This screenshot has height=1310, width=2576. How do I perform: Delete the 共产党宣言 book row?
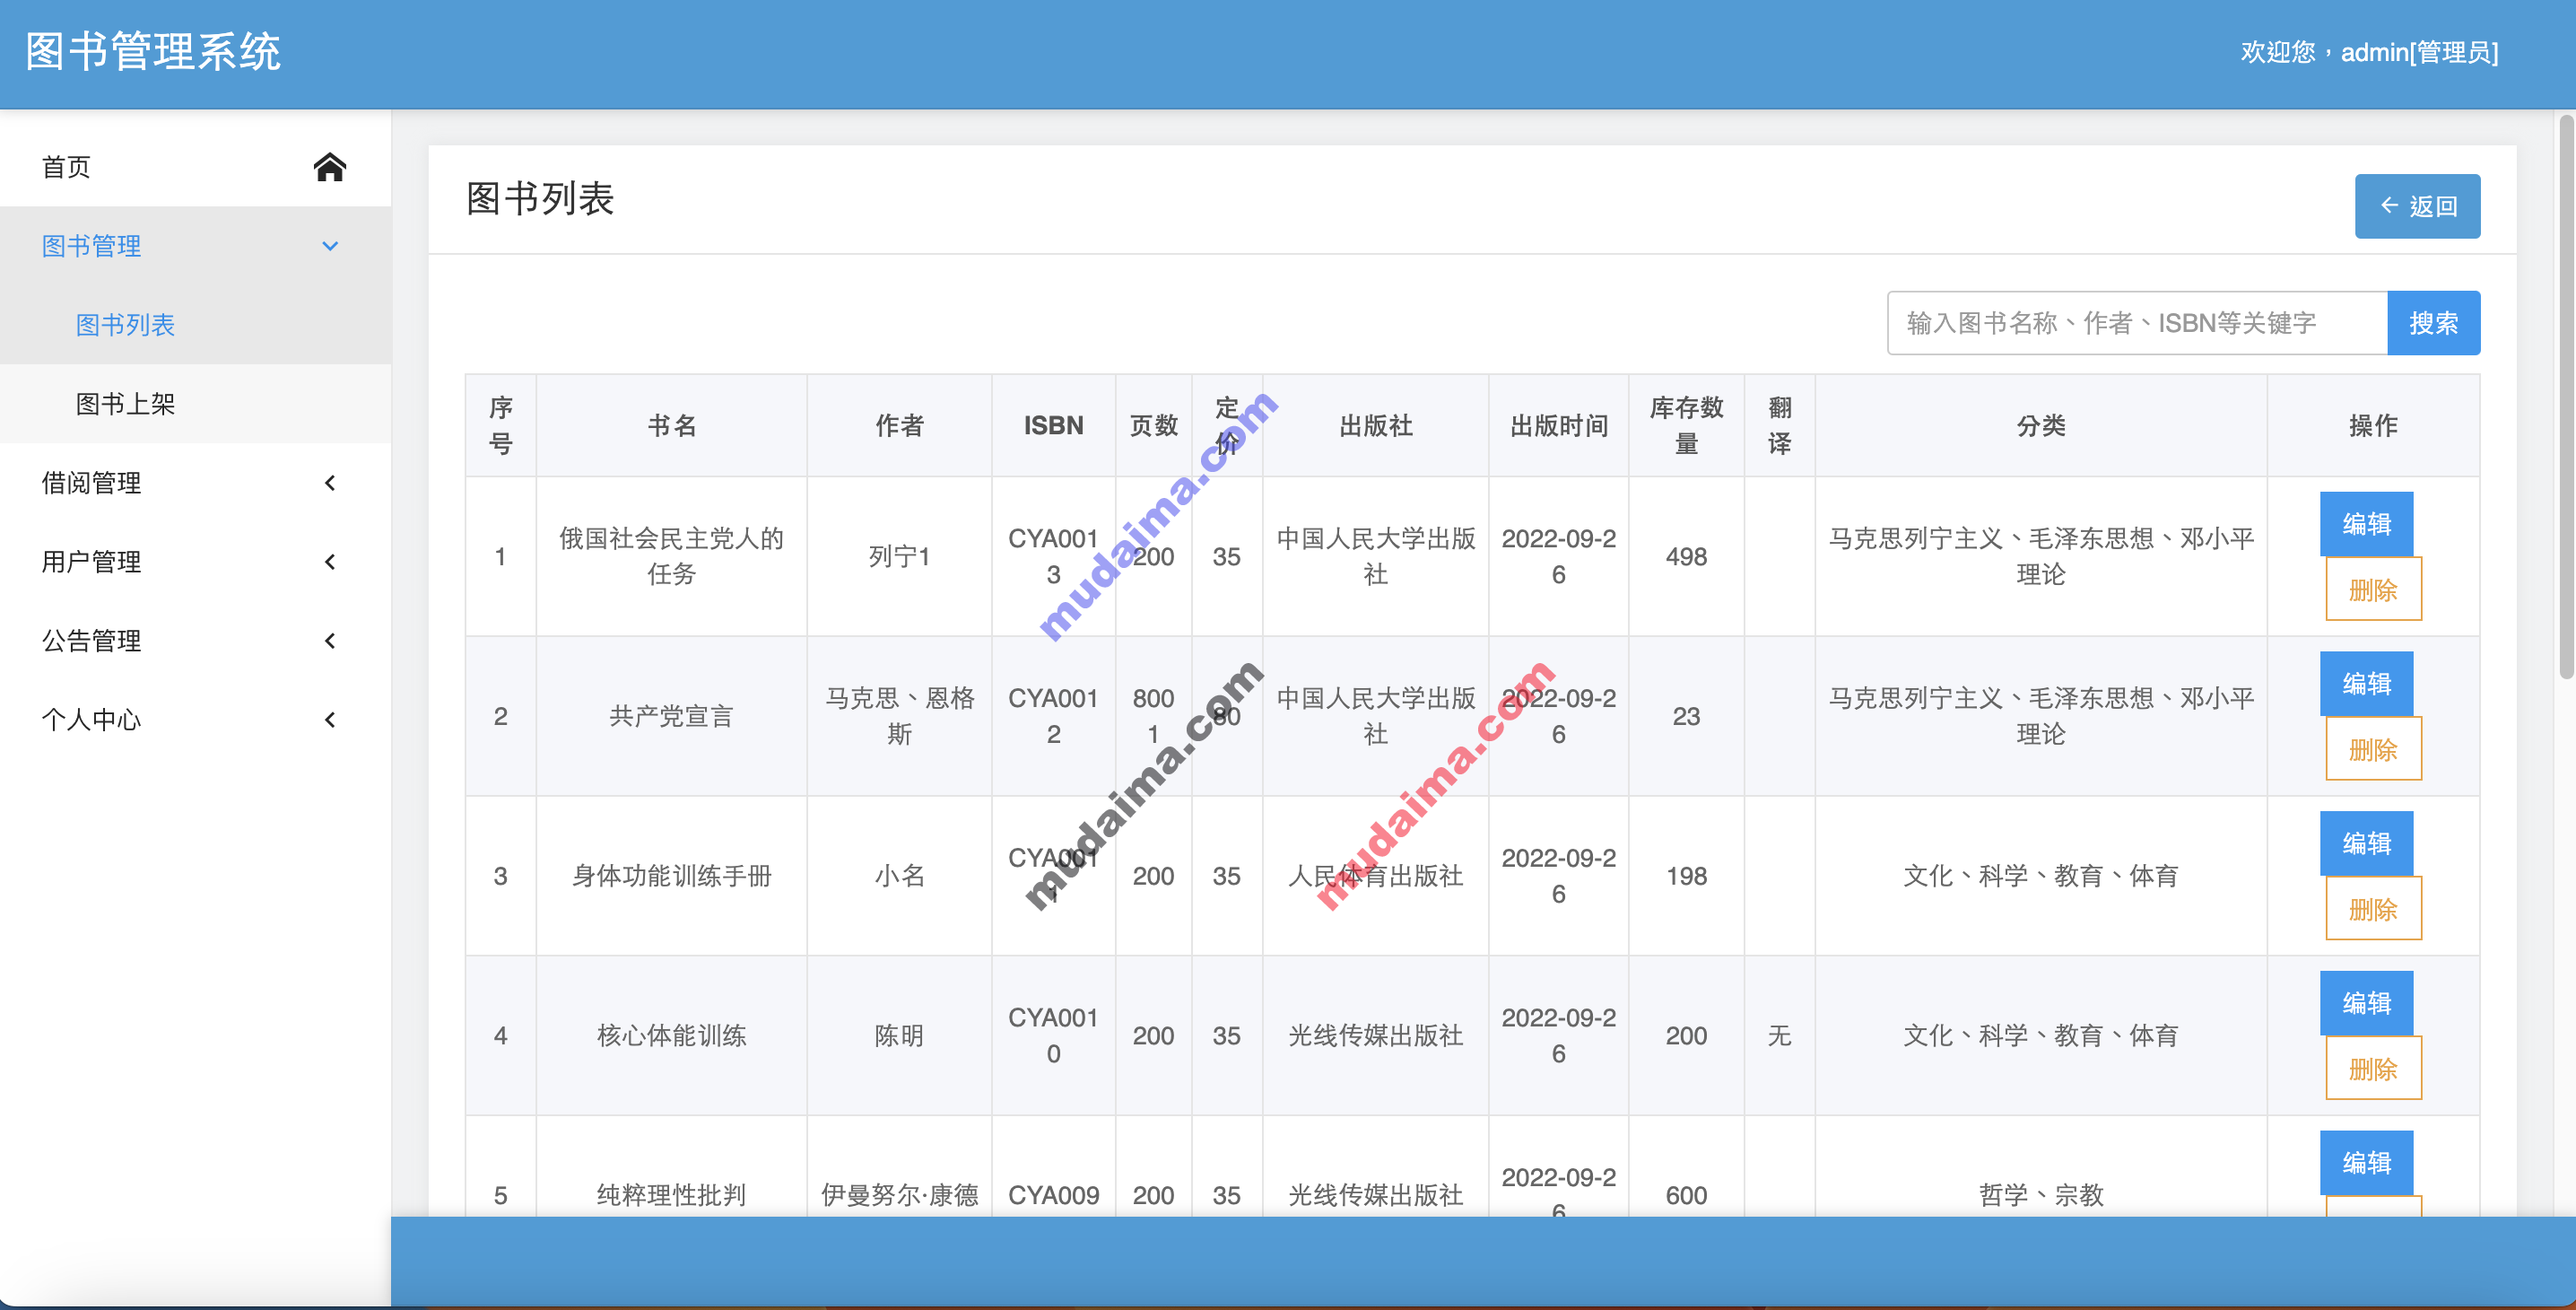[2373, 750]
